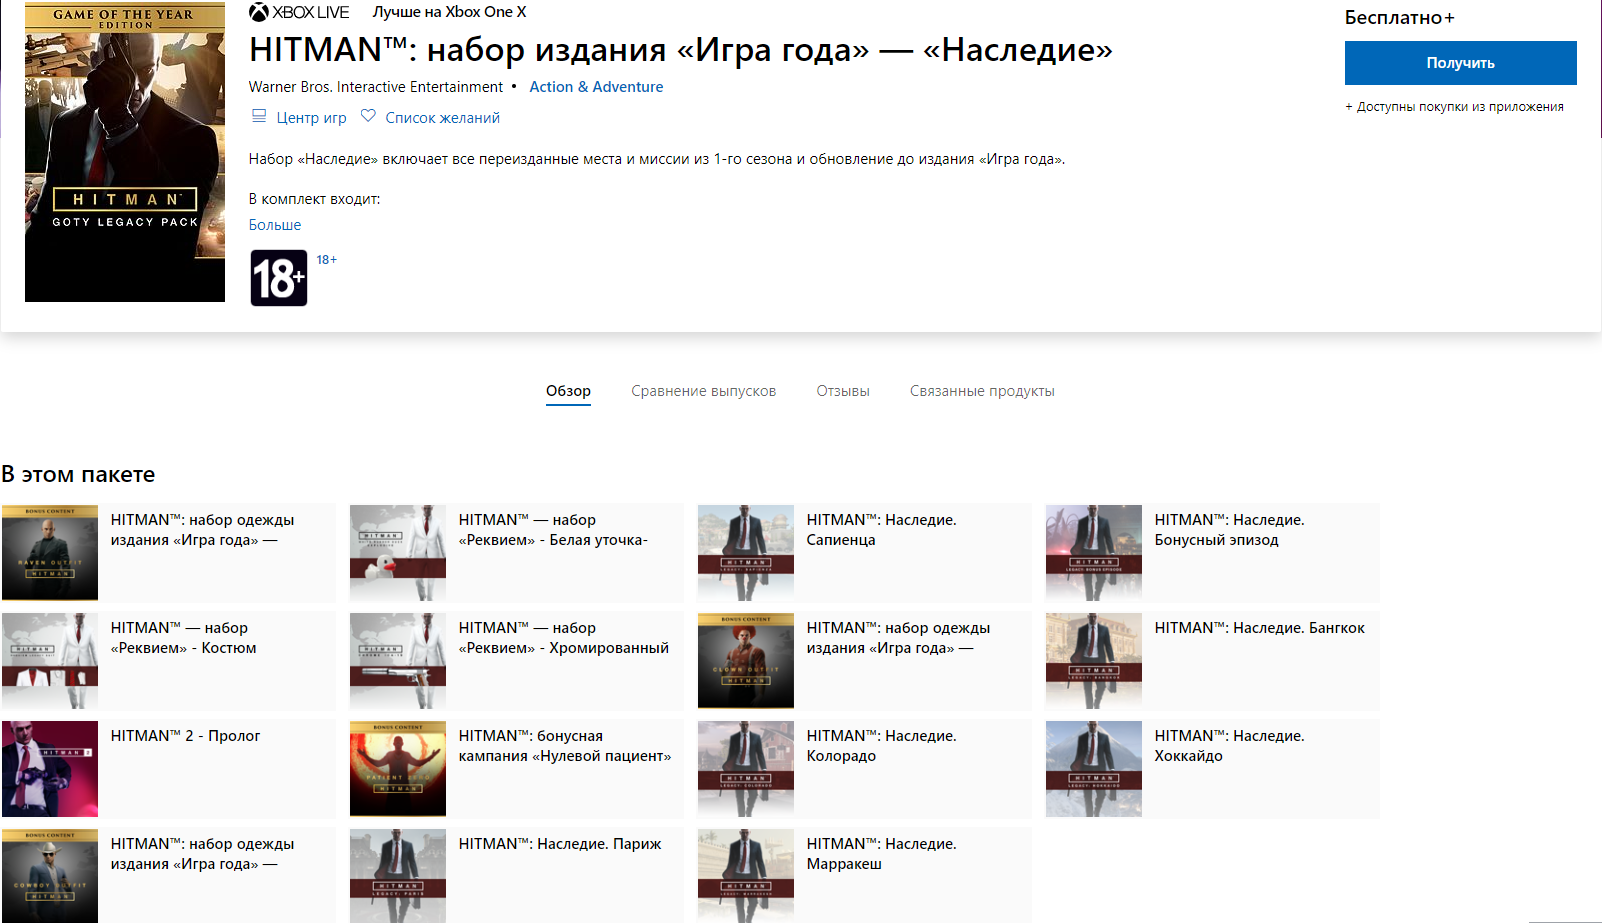1602x923 pixels.
Task: Open the Наследие. Бангкок title link
Action: [1259, 628]
